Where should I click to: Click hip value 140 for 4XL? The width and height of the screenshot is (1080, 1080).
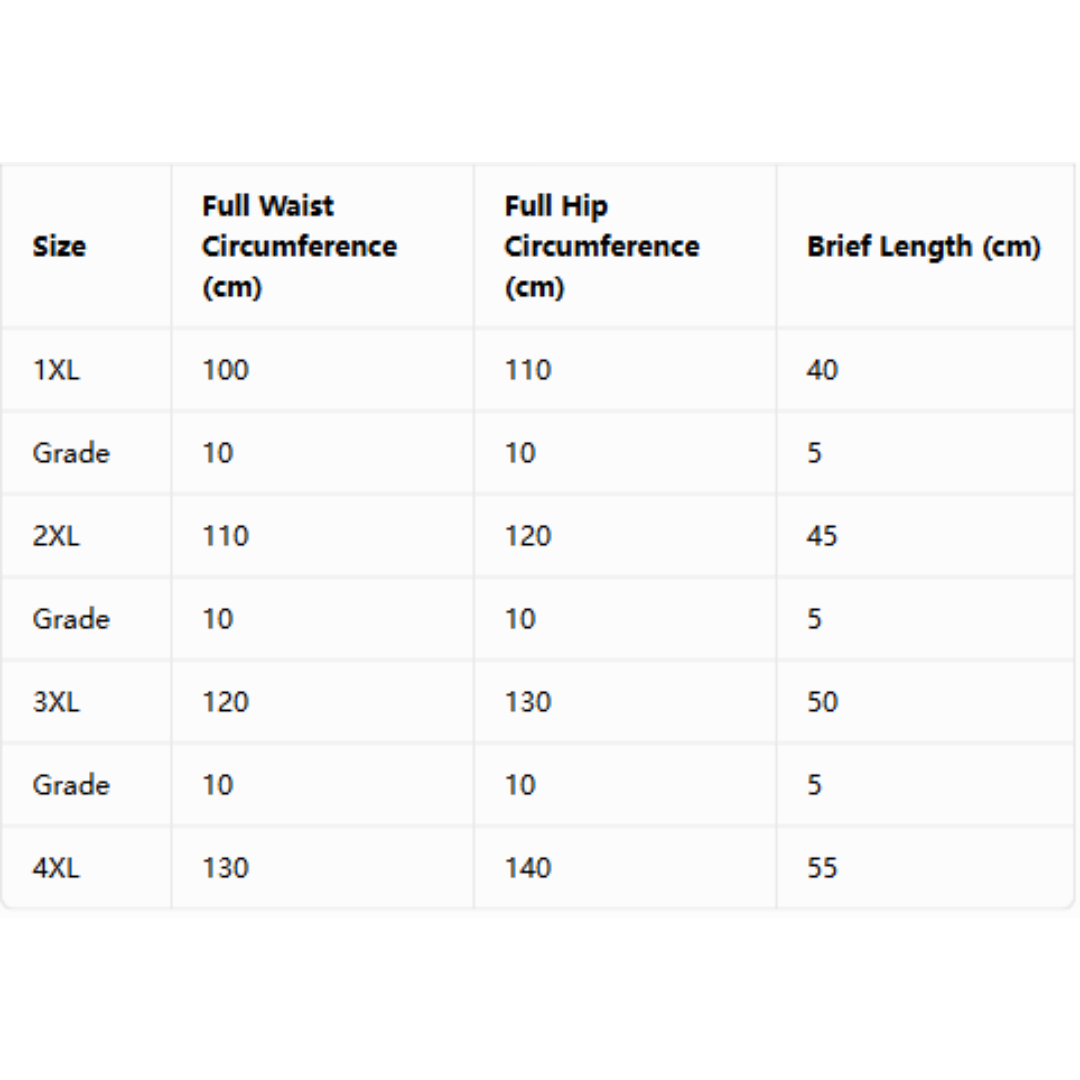click(x=528, y=868)
